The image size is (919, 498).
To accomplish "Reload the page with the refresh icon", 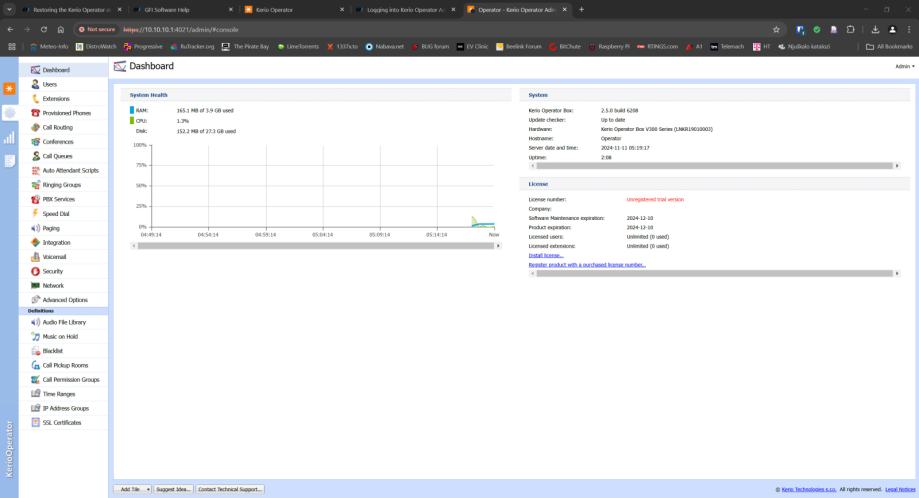I will pyautogui.click(x=44, y=29).
